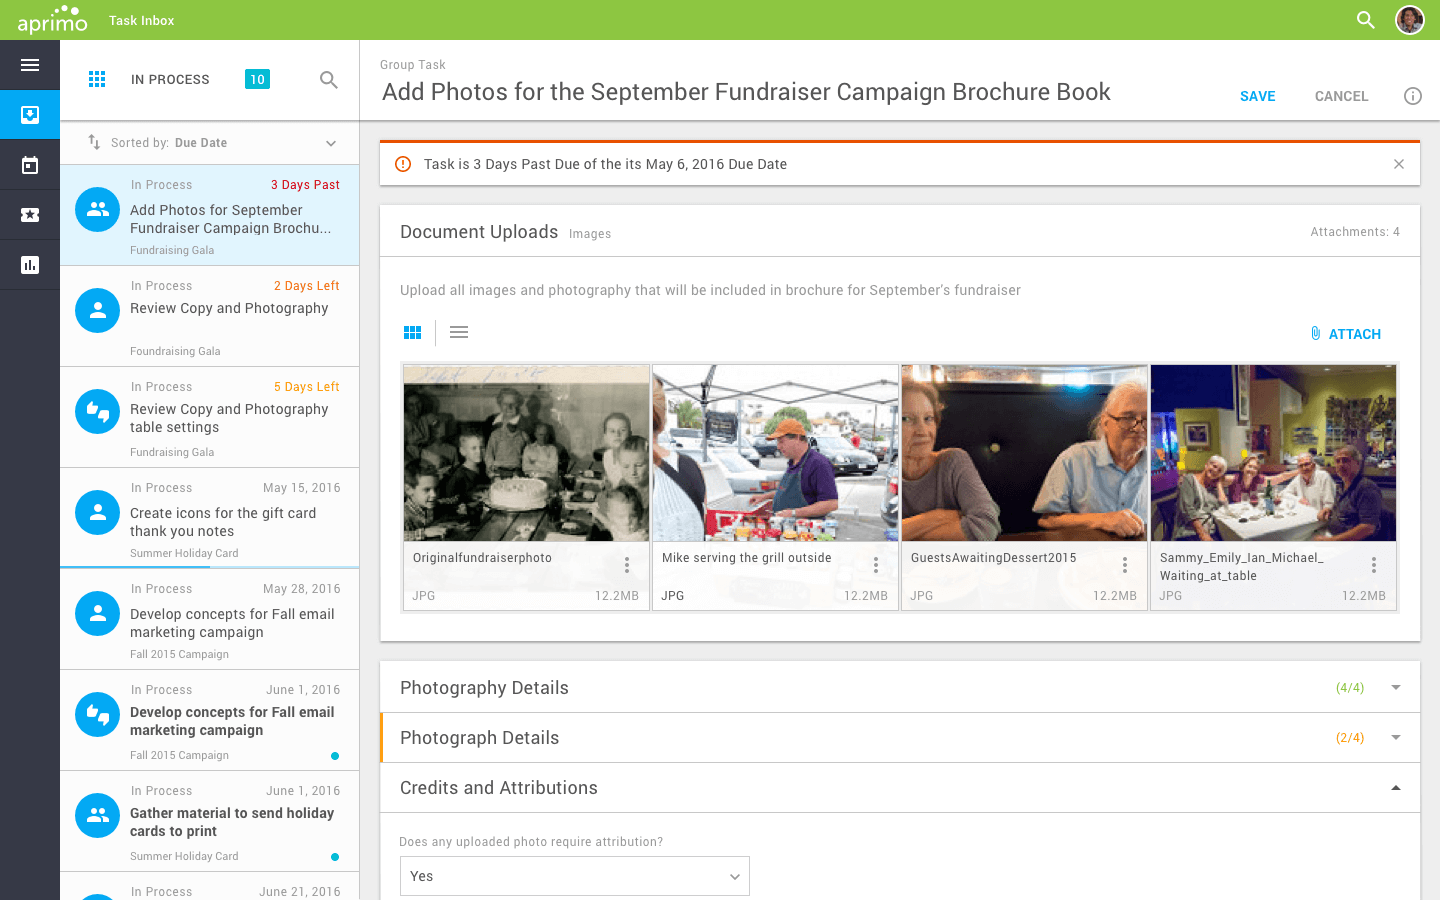
Task: Click the task title heading text
Action: point(746,92)
